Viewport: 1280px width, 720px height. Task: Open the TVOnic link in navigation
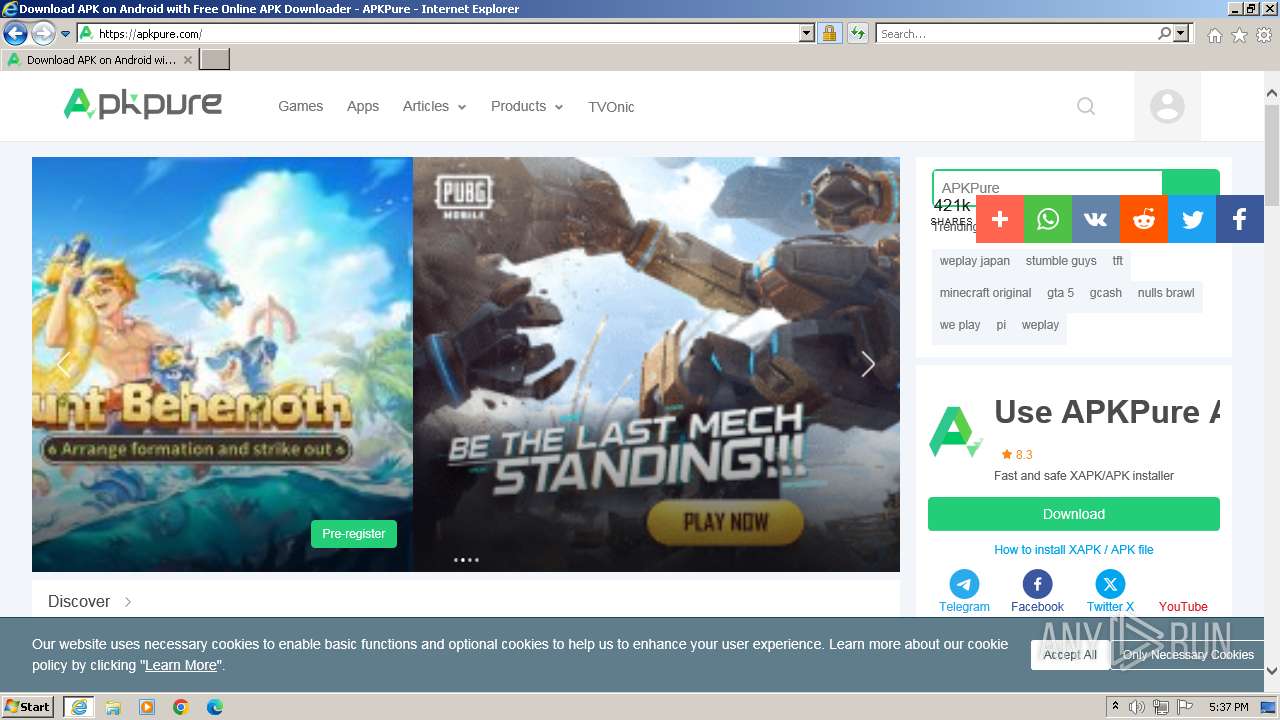[x=611, y=107]
